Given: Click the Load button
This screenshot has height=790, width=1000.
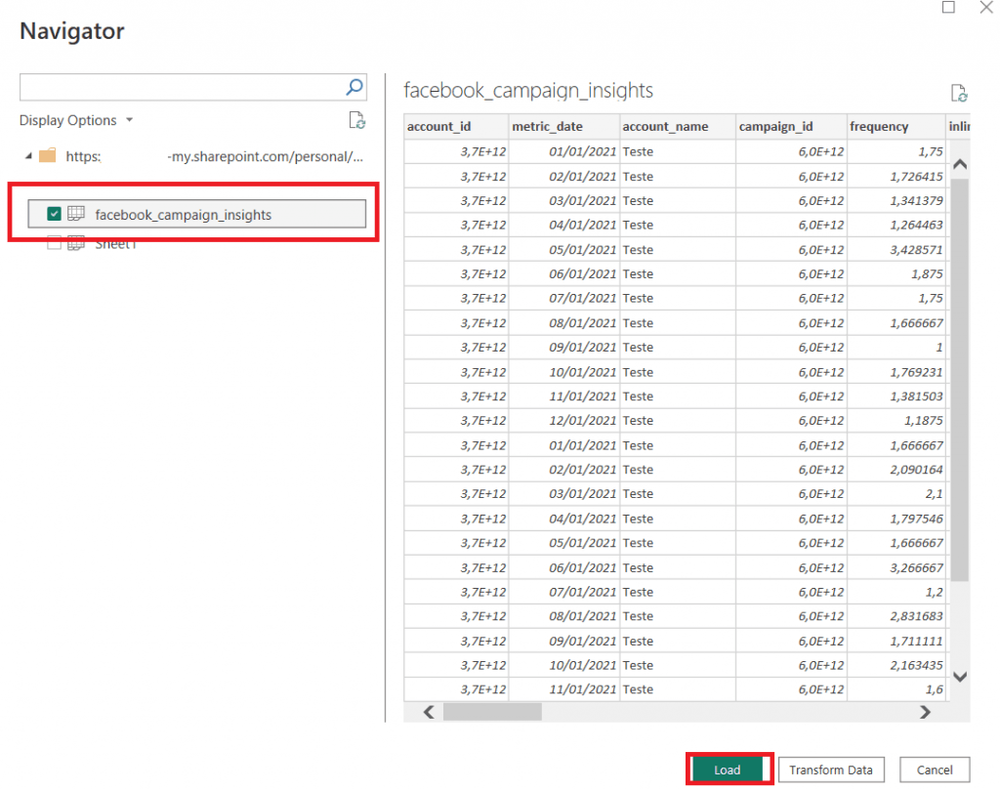Looking at the screenshot, I should 728,769.
